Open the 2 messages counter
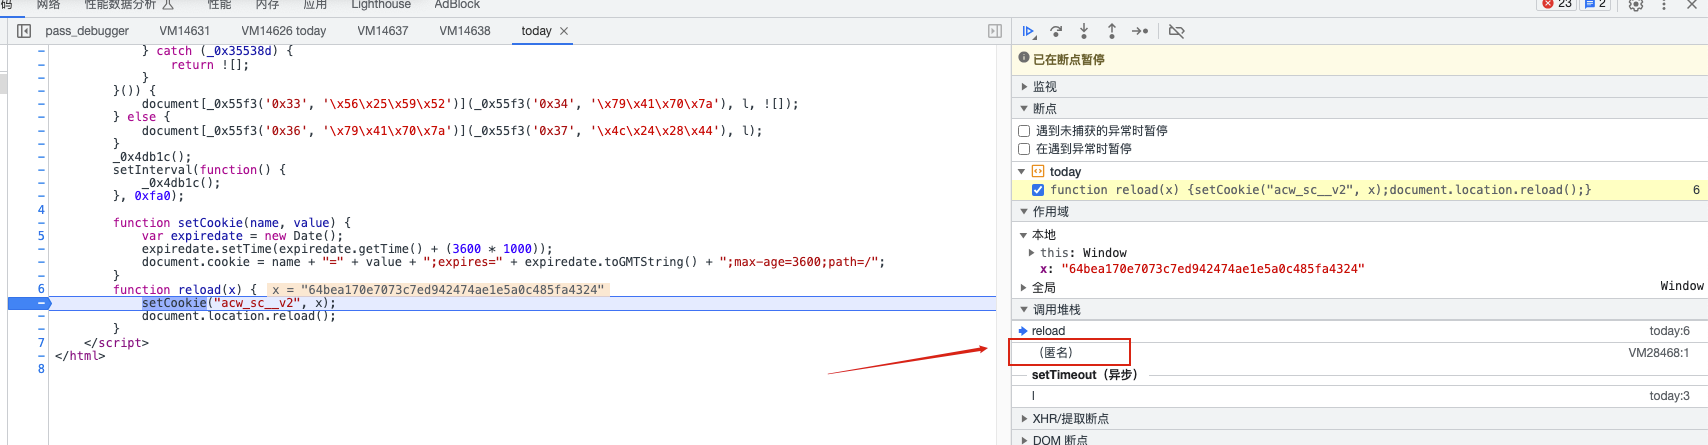This screenshot has height=445, width=1708. (x=1595, y=4)
